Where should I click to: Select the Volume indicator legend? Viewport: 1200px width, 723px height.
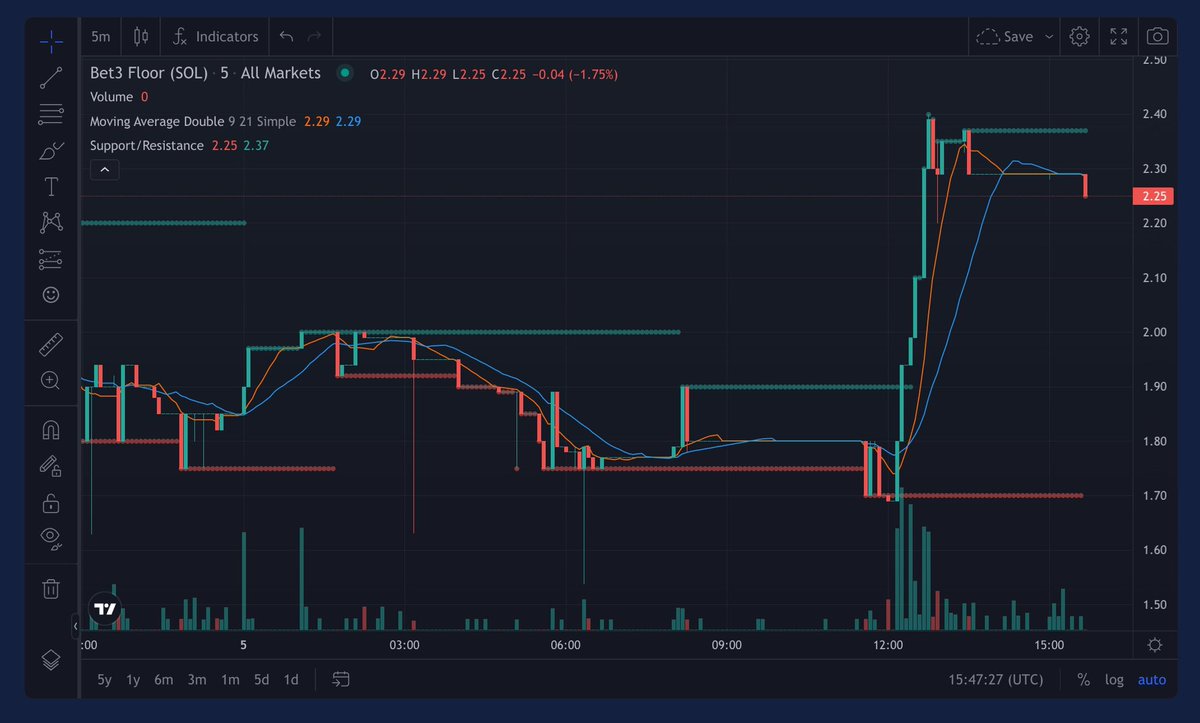point(111,97)
